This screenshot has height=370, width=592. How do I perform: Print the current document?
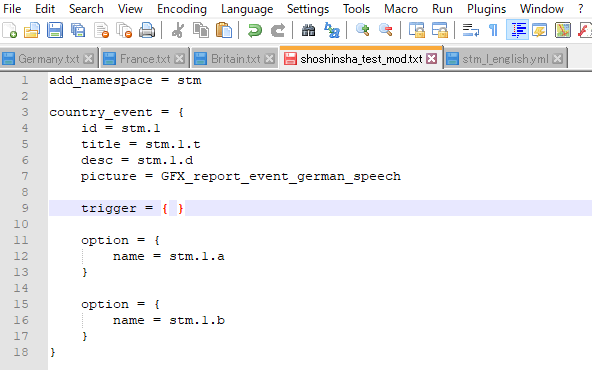tap(147, 30)
